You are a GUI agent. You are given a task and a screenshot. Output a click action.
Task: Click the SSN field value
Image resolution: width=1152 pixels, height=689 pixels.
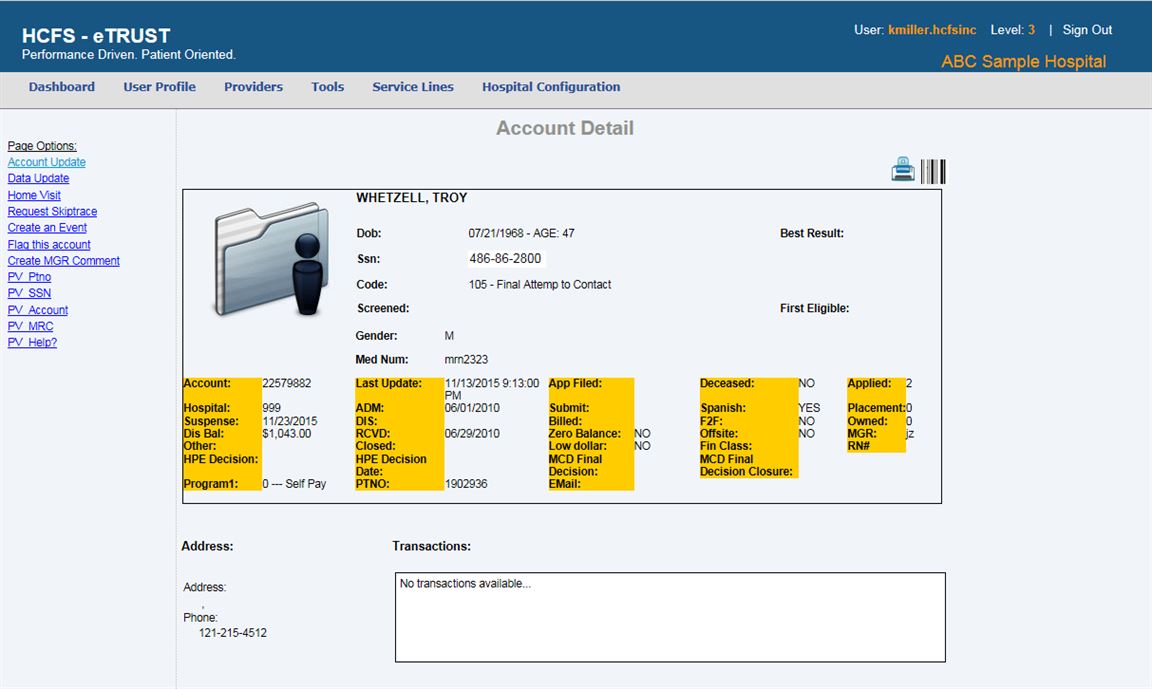click(x=505, y=259)
